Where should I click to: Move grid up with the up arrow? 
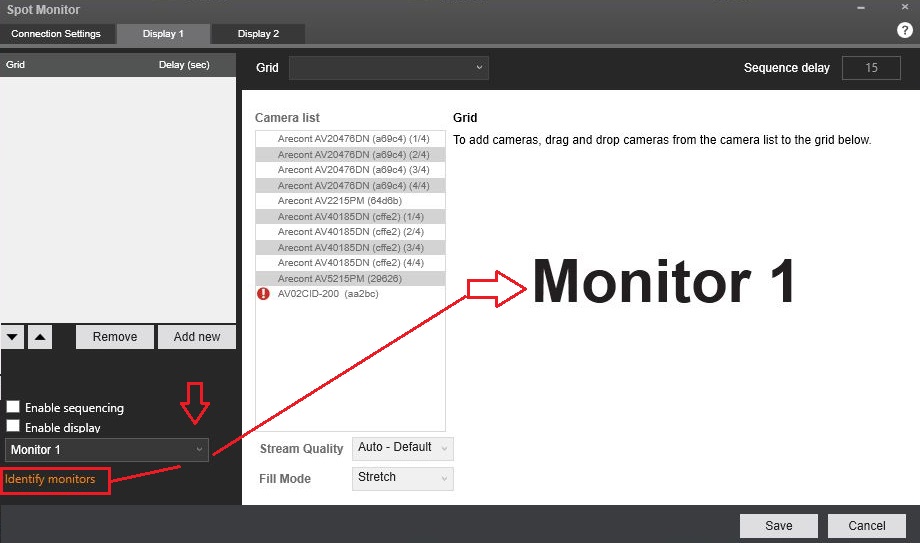(40, 337)
